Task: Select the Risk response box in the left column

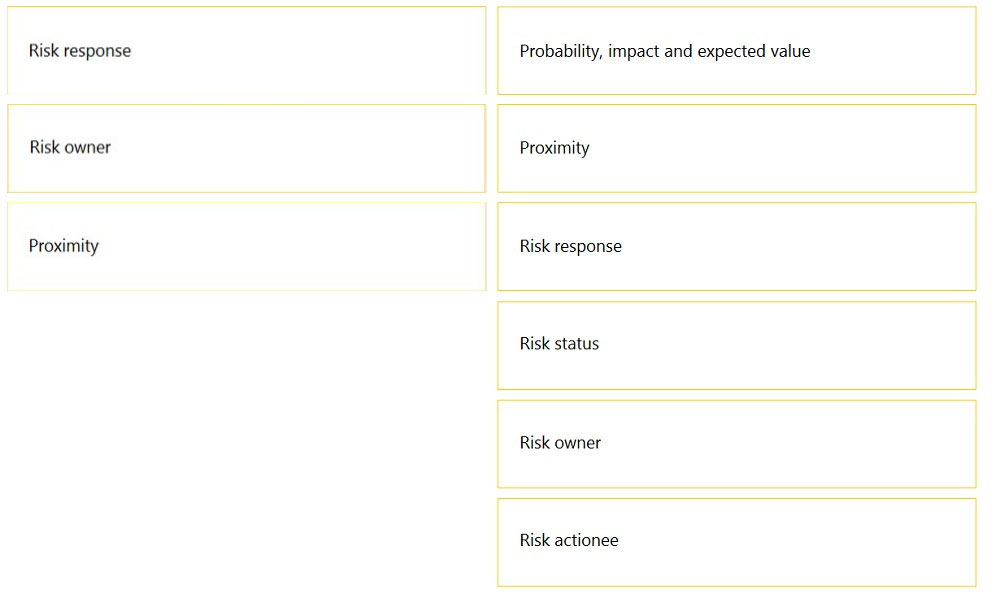Action: click(x=246, y=50)
